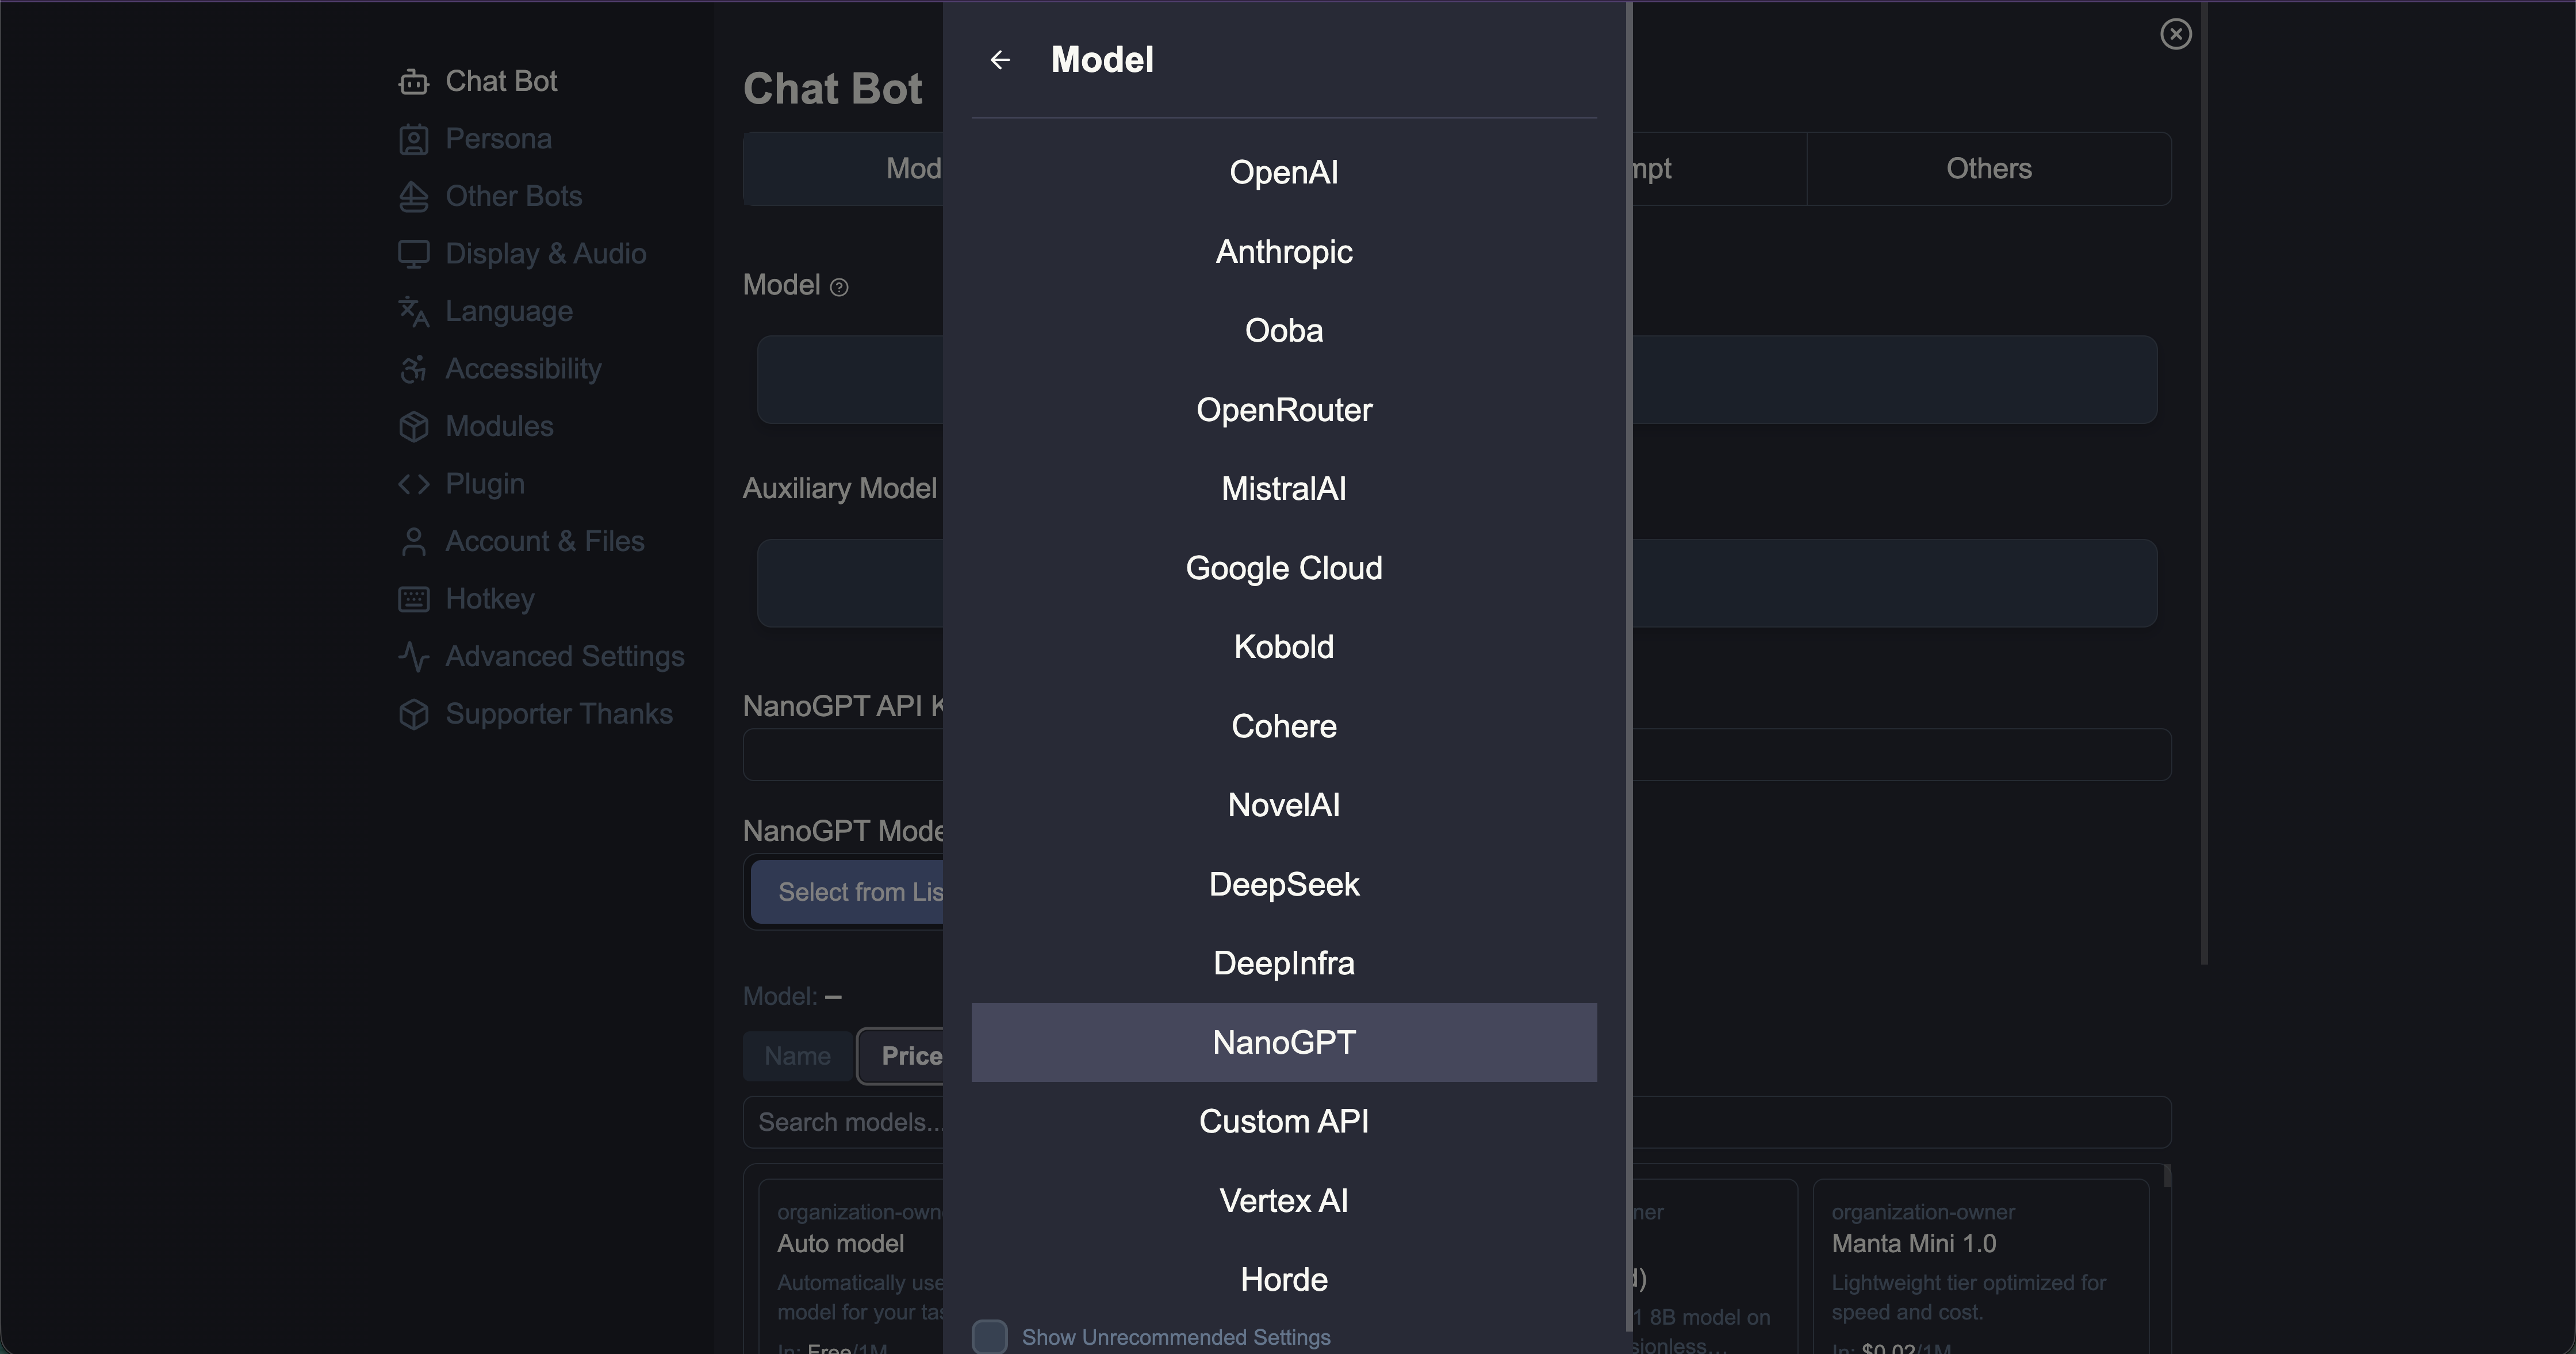Select the Language translation icon
This screenshot has width=2576, height=1354.
pyautogui.click(x=414, y=311)
